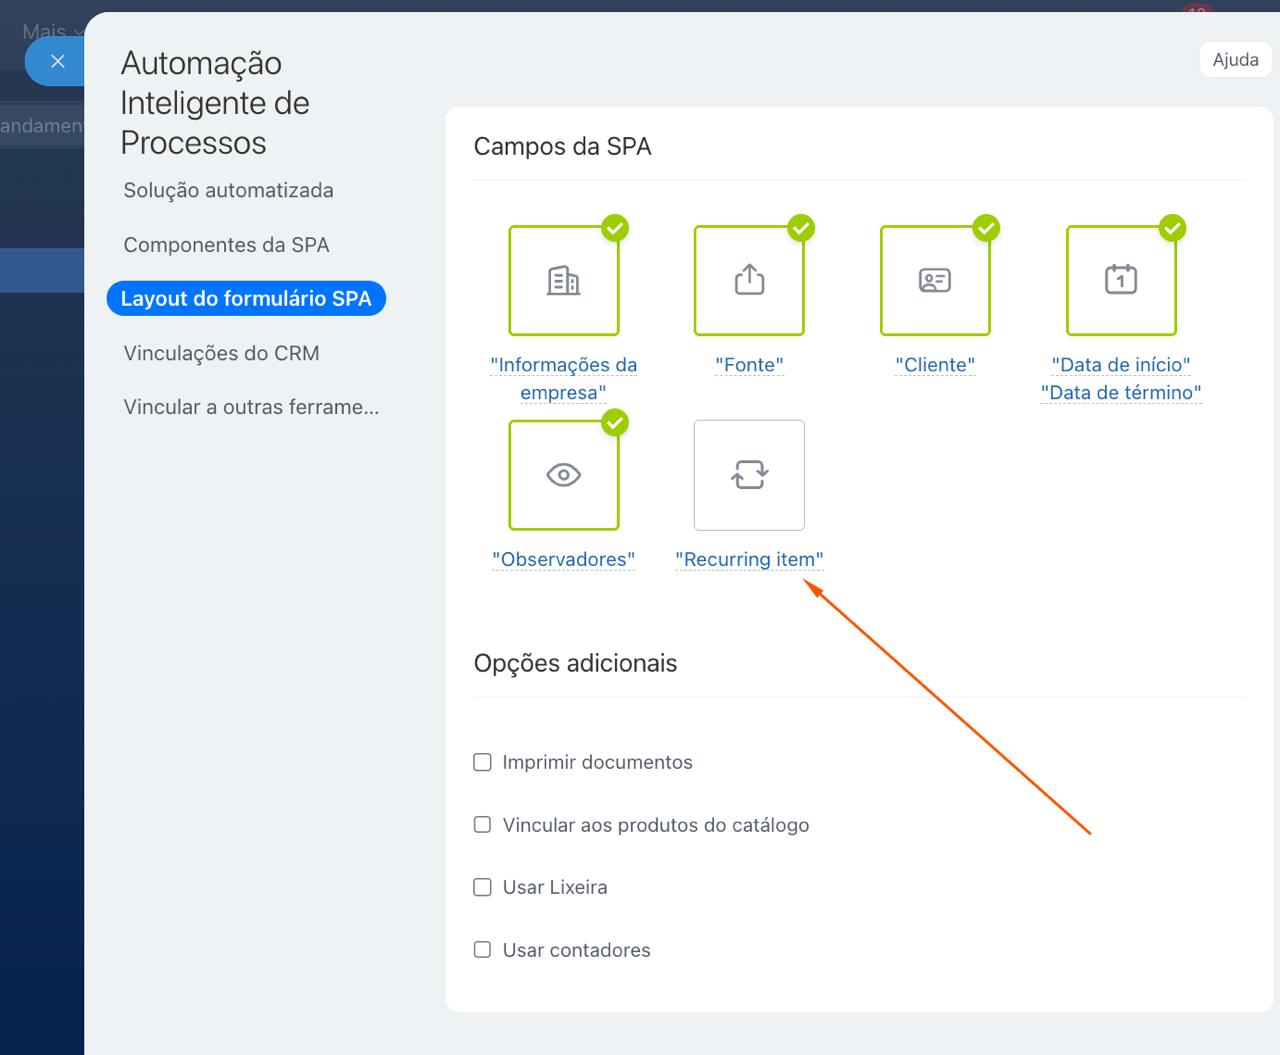The height and width of the screenshot is (1055, 1280).
Task: Click the Ajuda help button
Action: 1235,60
